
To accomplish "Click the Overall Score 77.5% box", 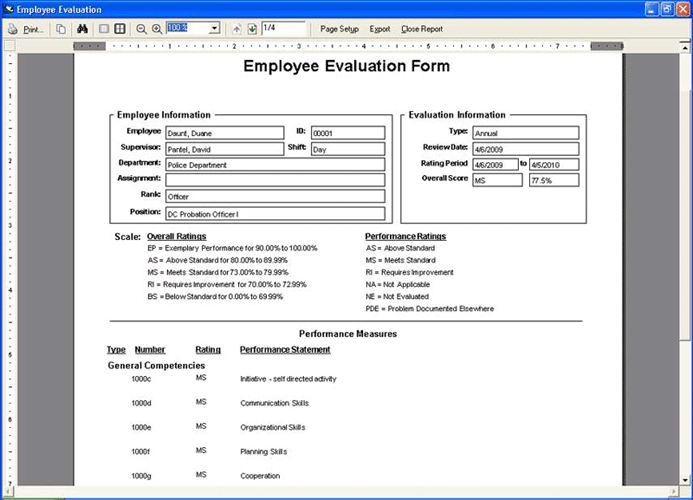I will coord(554,181).
